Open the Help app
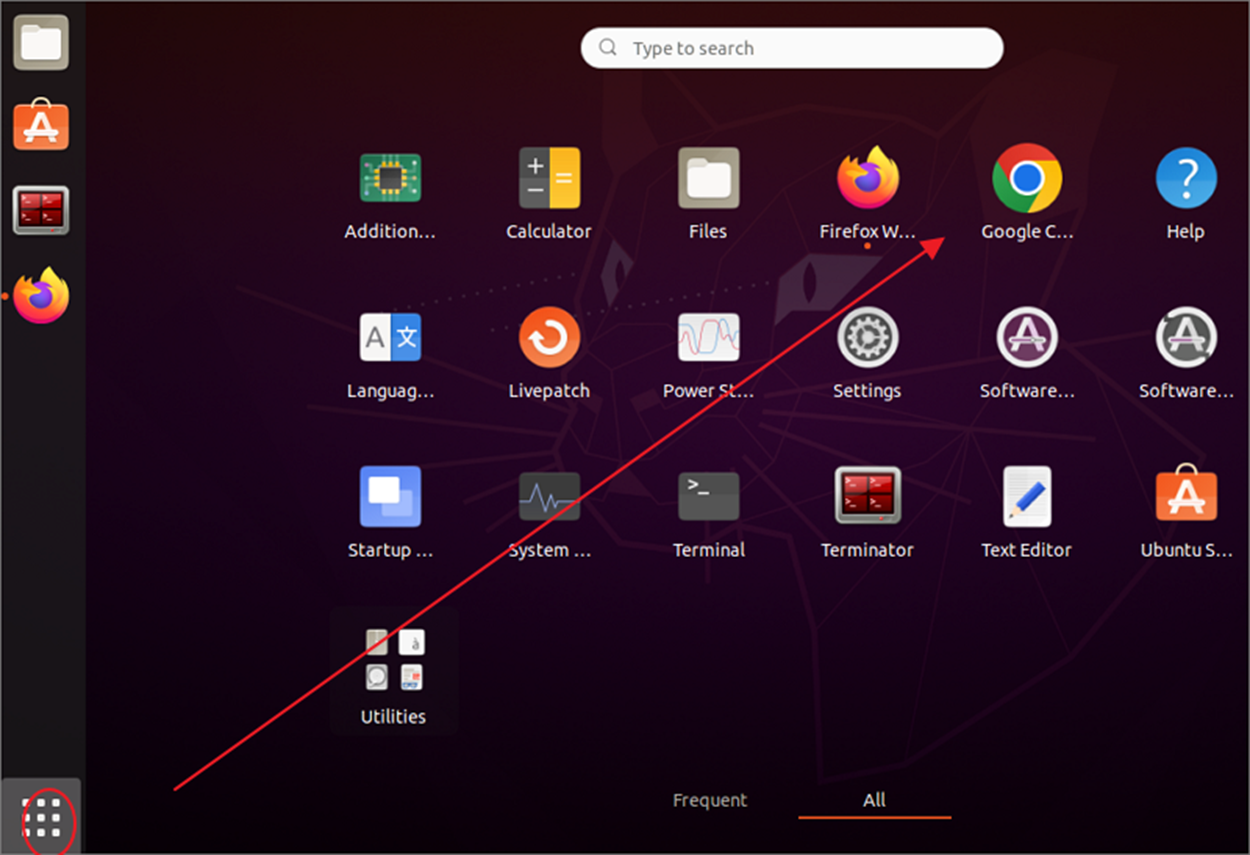Image resolution: width=1250 pixels, height=855 pixels. click(1186, 178)
